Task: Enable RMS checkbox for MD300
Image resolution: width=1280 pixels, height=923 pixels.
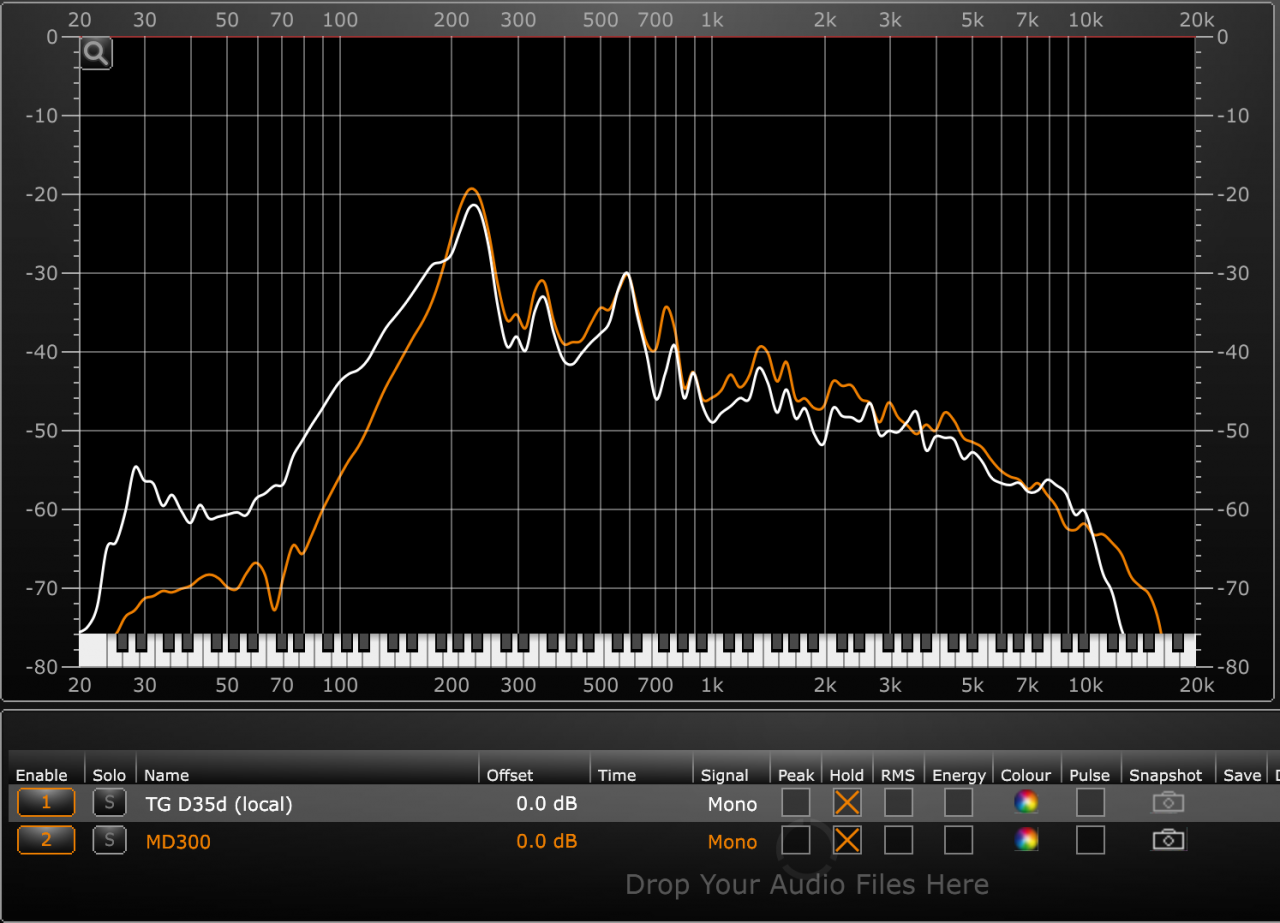Action: pos(898,840)
